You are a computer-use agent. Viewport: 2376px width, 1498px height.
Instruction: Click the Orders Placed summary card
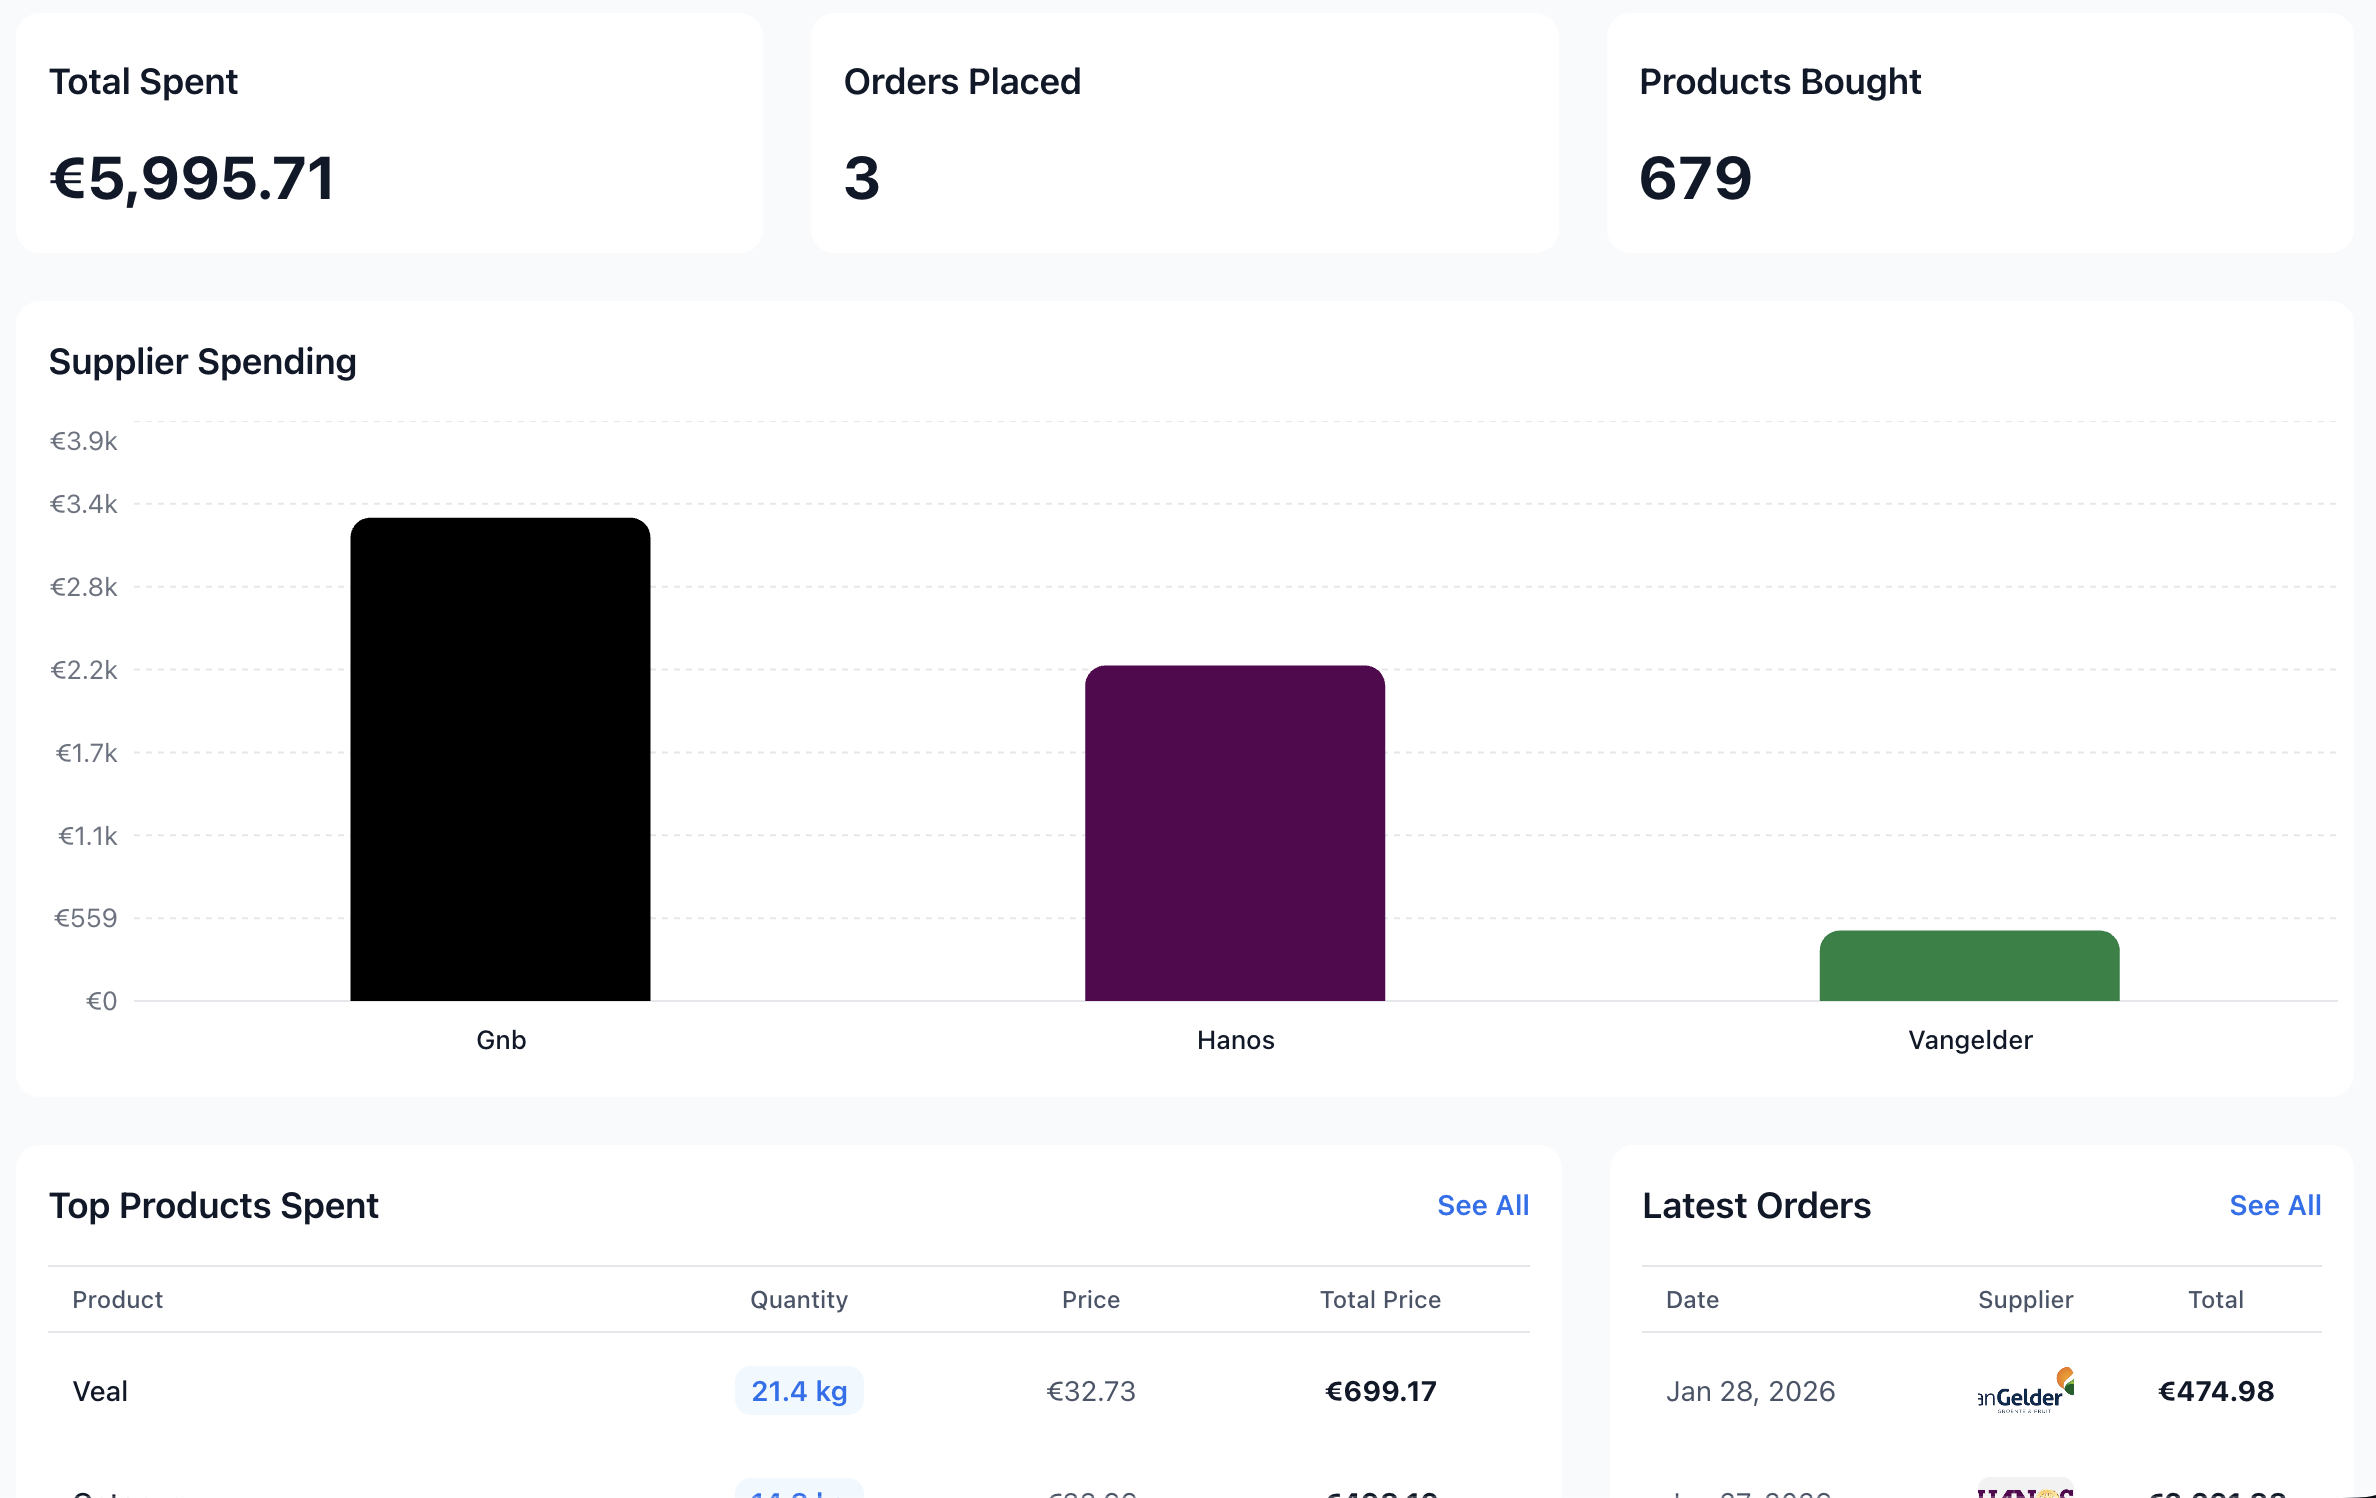click(1184, 133)
